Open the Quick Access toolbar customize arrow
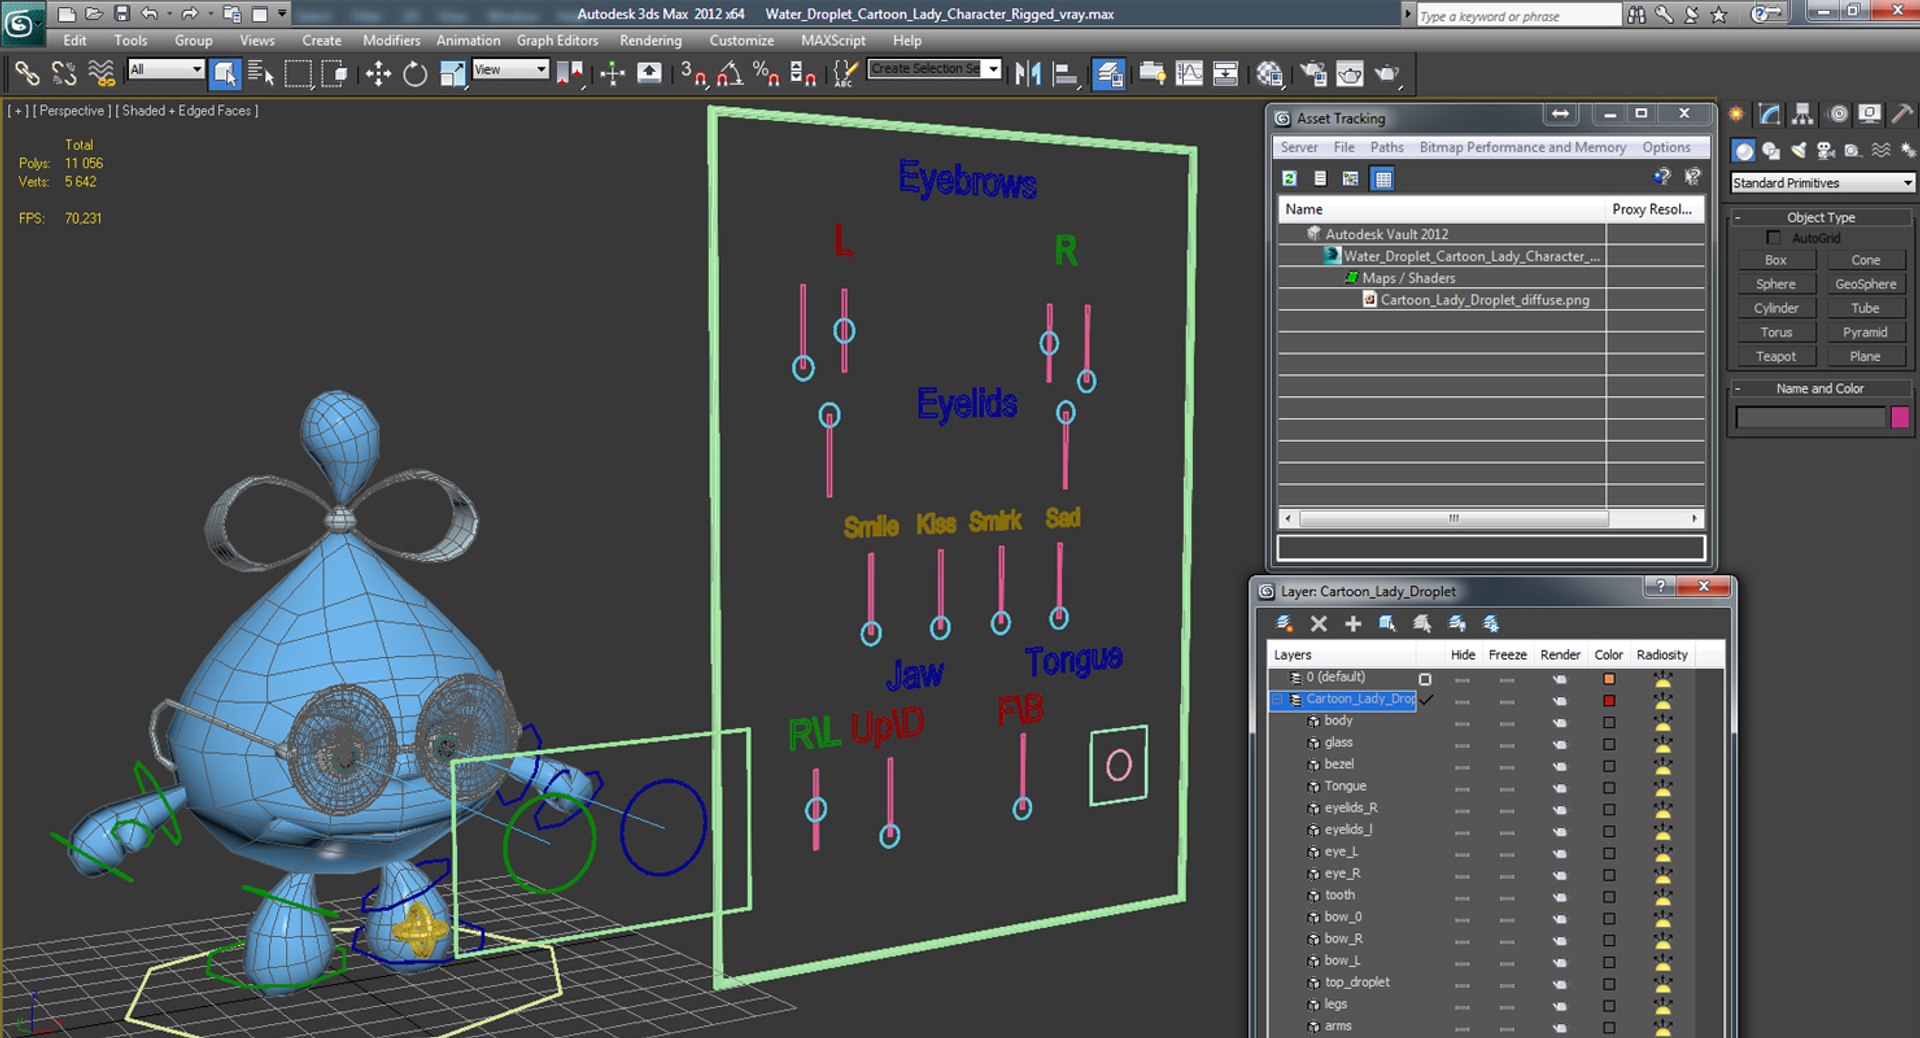This screenshot has width=1920, height=1038. 282,14
